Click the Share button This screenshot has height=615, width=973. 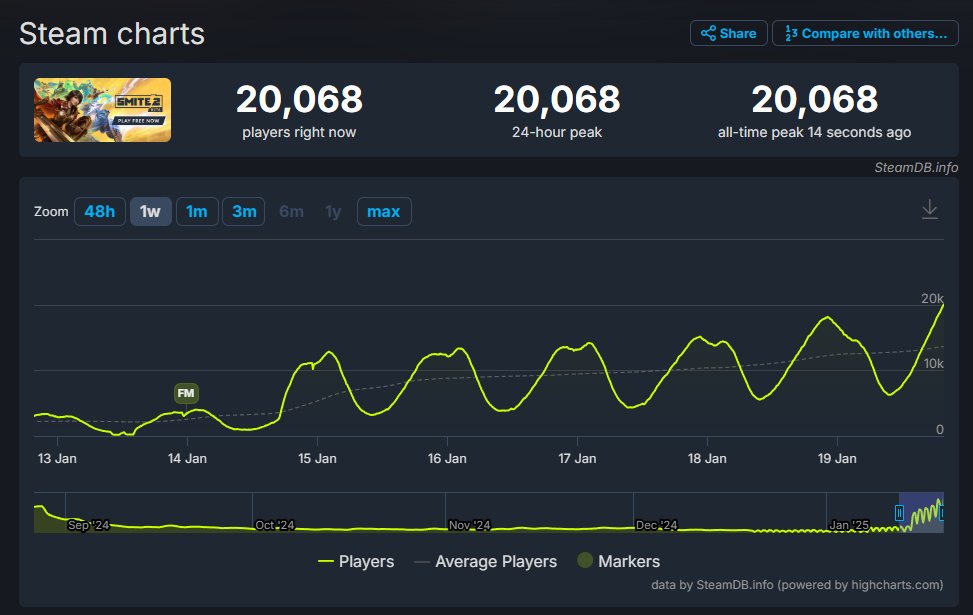pyautogui.click(x=729, y=34)
